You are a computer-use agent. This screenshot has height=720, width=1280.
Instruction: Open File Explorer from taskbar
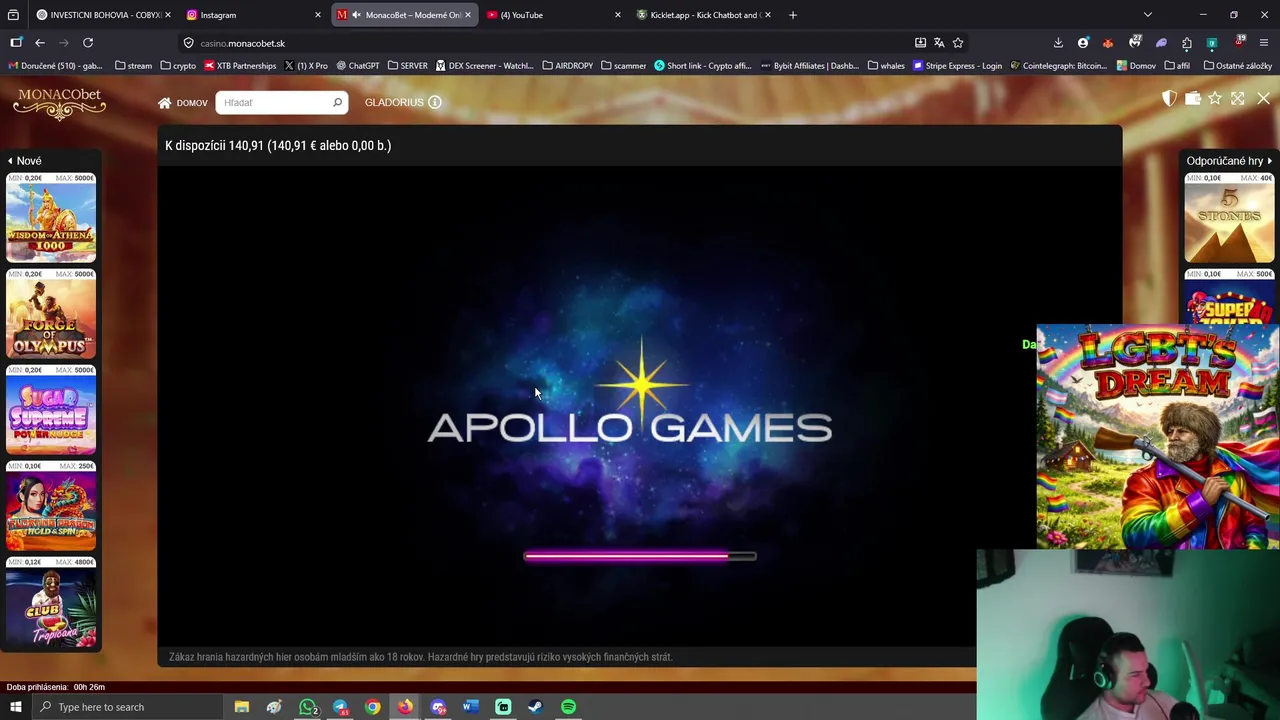(242, 707)
